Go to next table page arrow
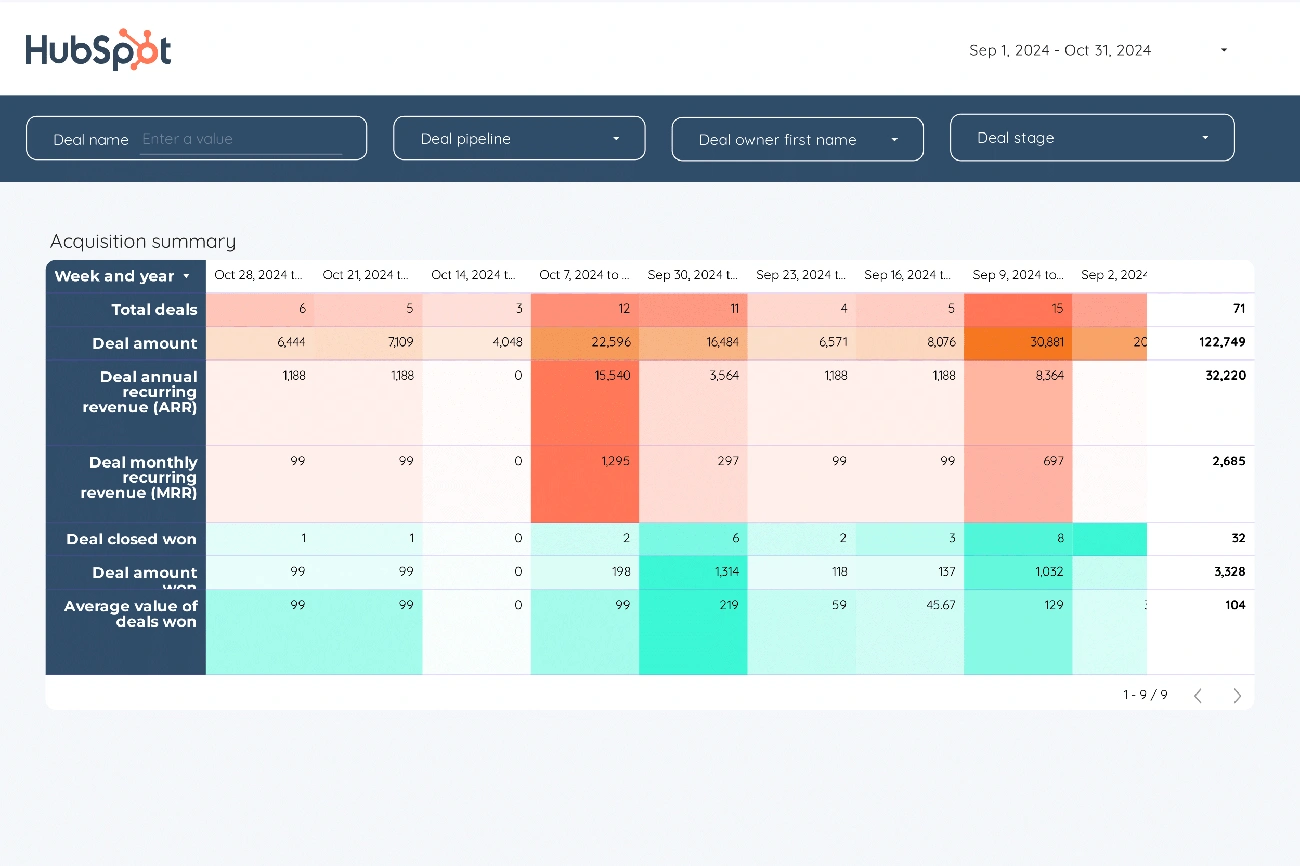Viewport: 1300px width, 866px height. point(1237,695)
